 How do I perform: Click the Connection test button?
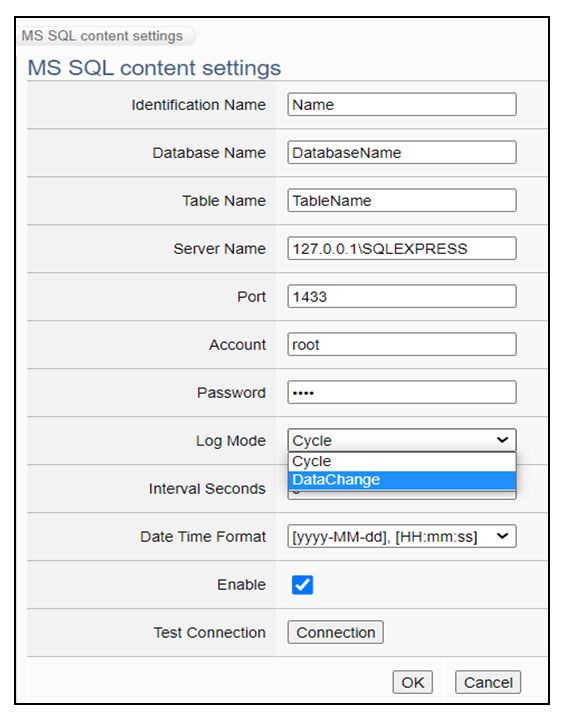point(335,632)
